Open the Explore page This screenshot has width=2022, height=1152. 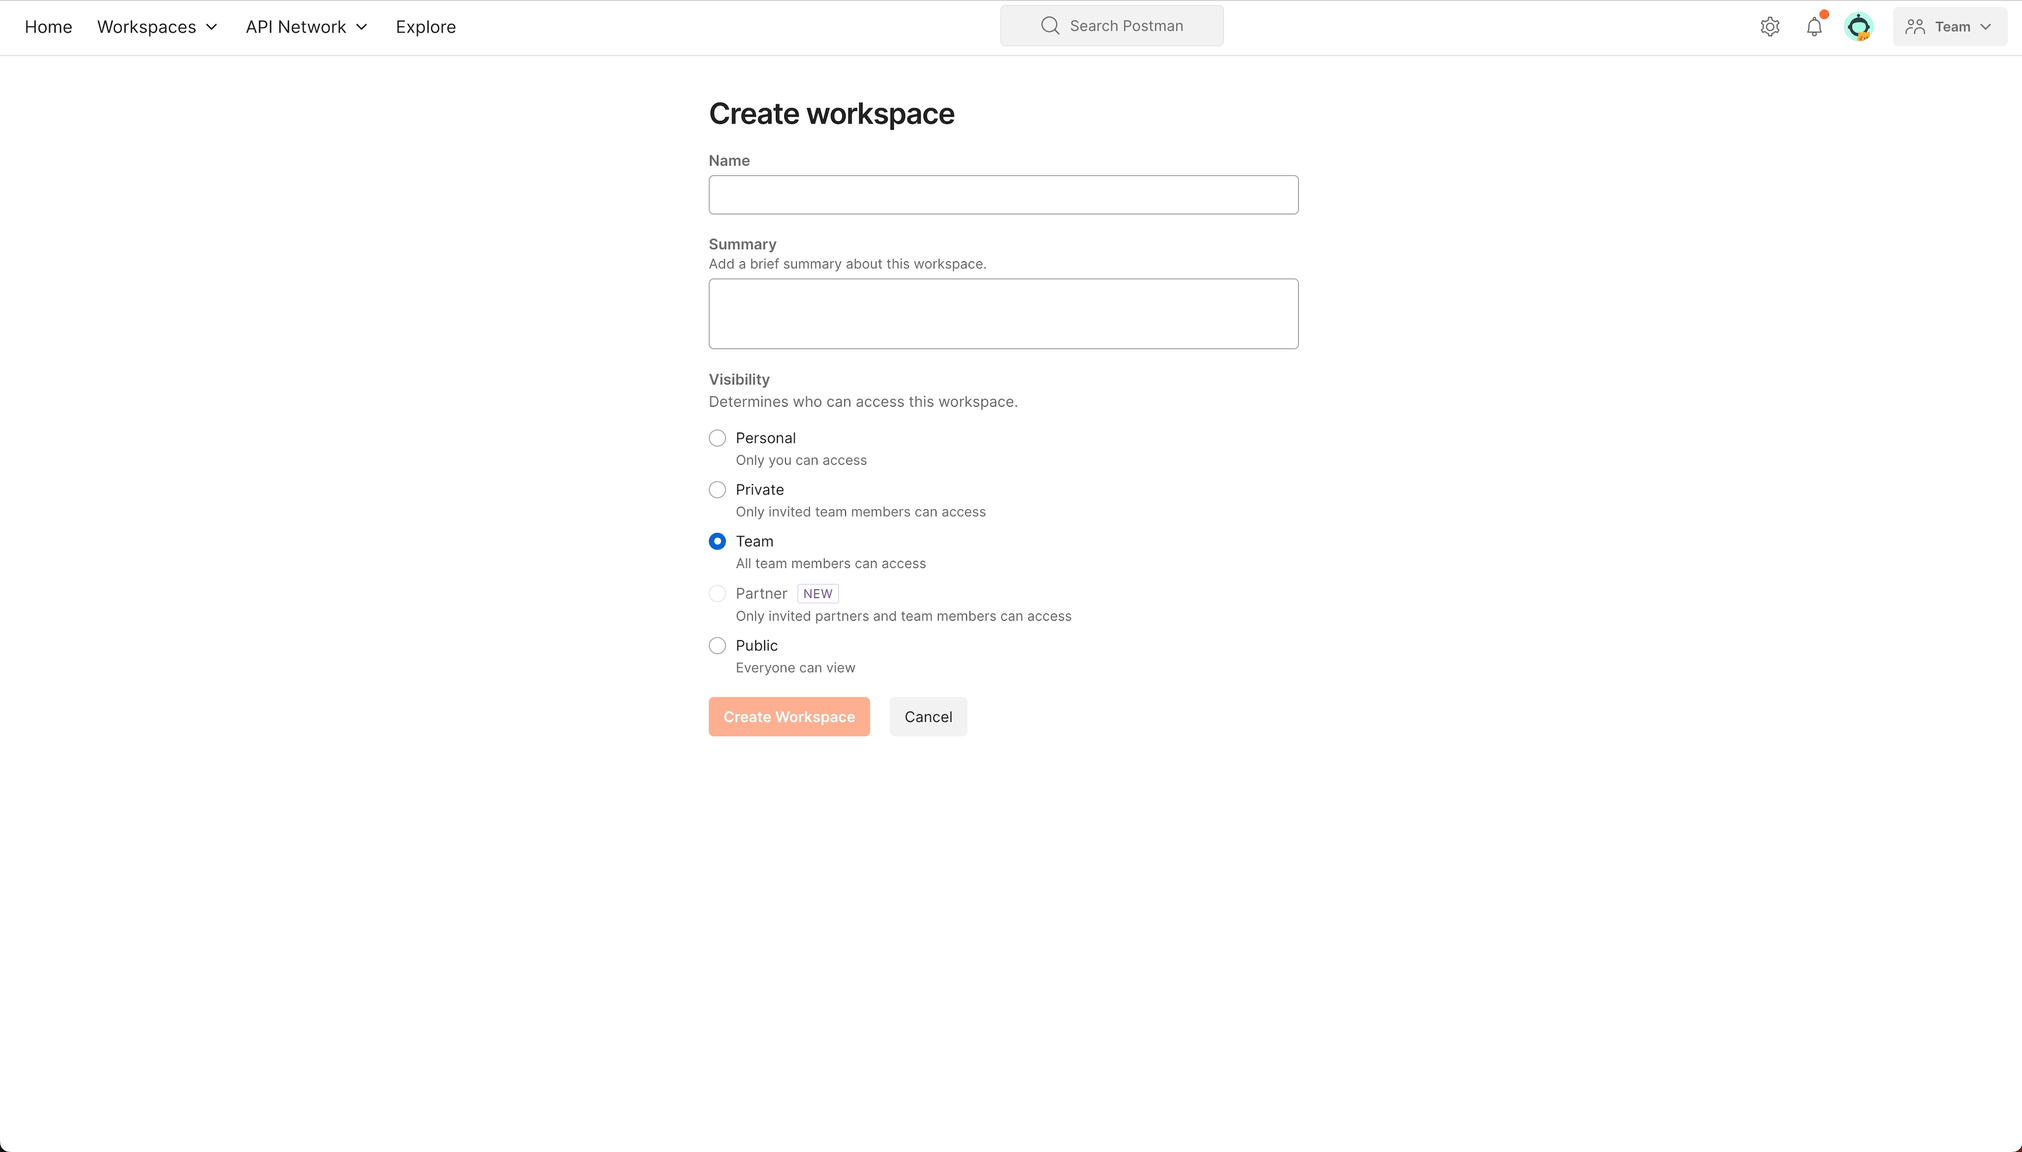(425, 27)
